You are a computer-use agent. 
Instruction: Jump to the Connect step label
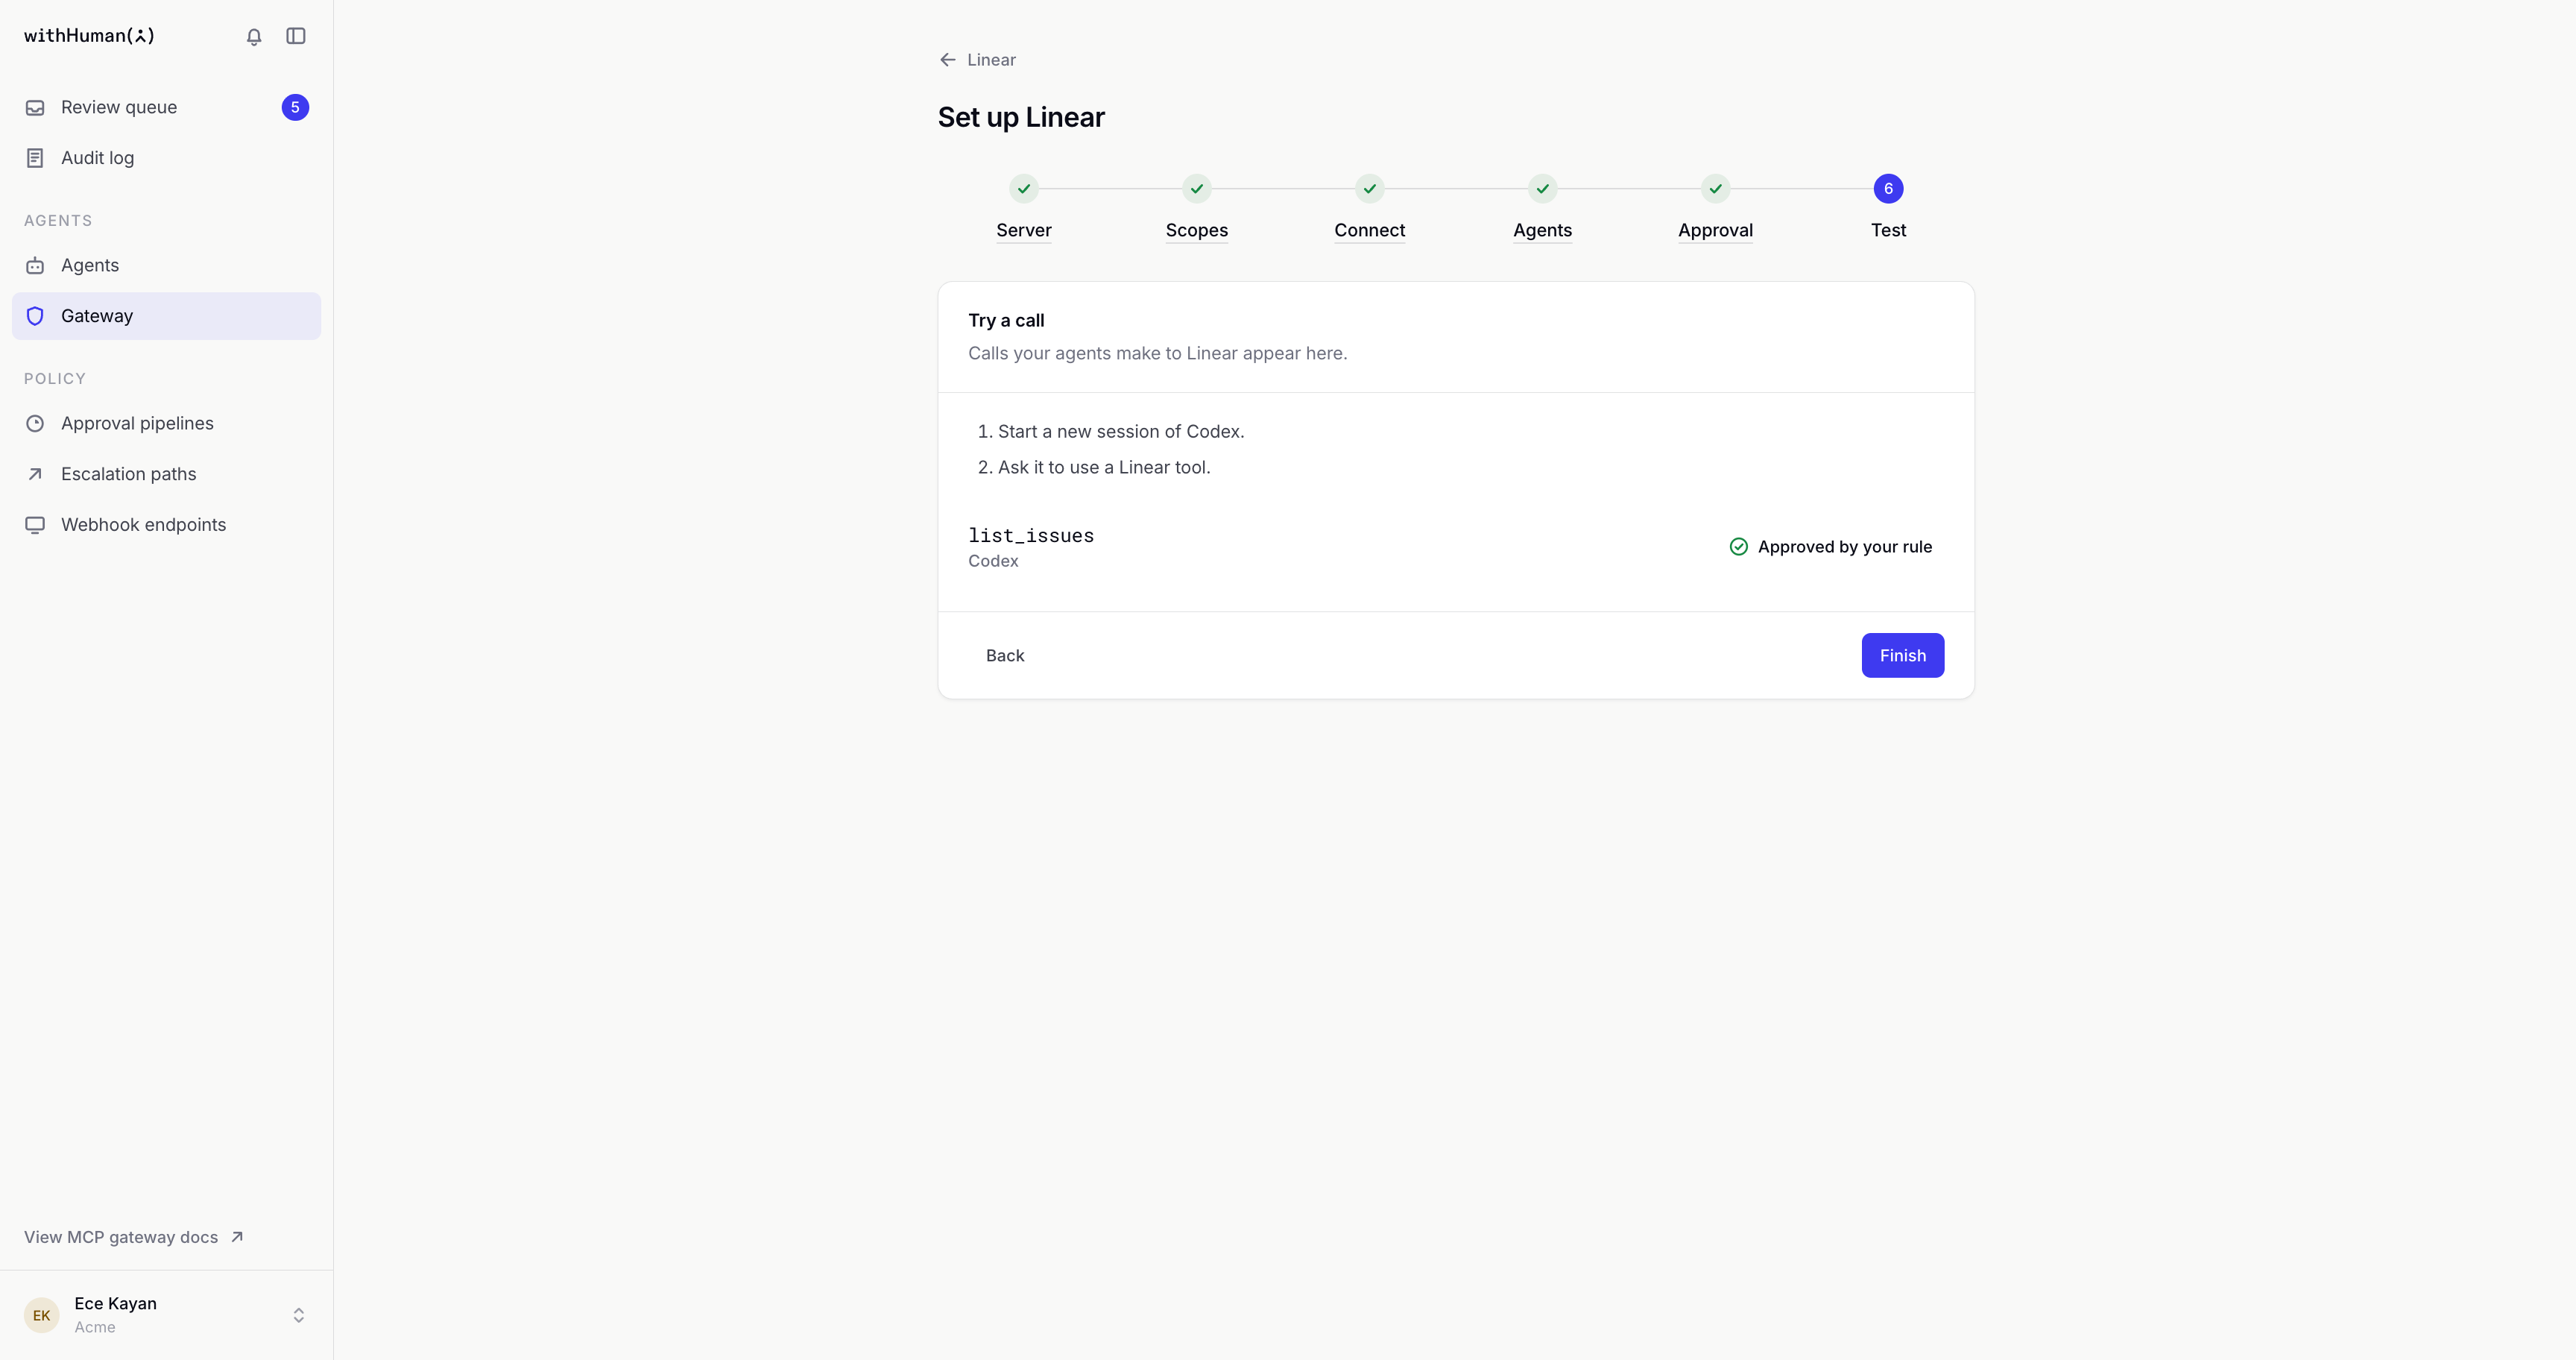pos(1370,230)
